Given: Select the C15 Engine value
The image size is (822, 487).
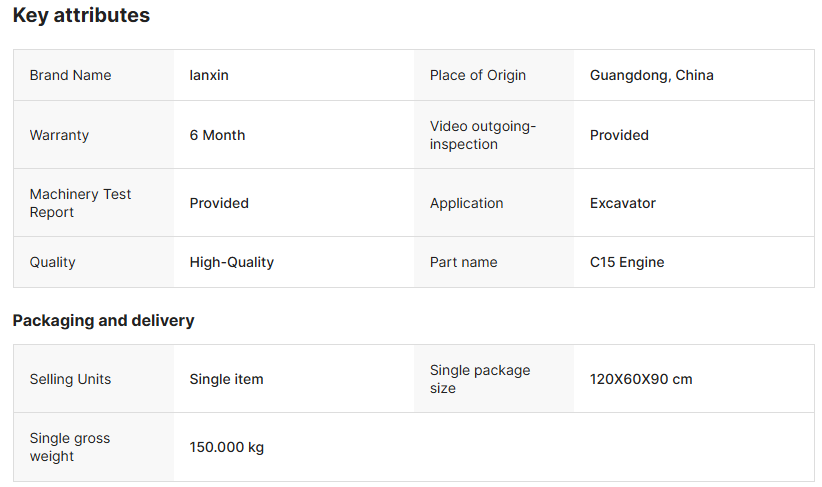Looking at the screenshot, I should click(627, 262).
